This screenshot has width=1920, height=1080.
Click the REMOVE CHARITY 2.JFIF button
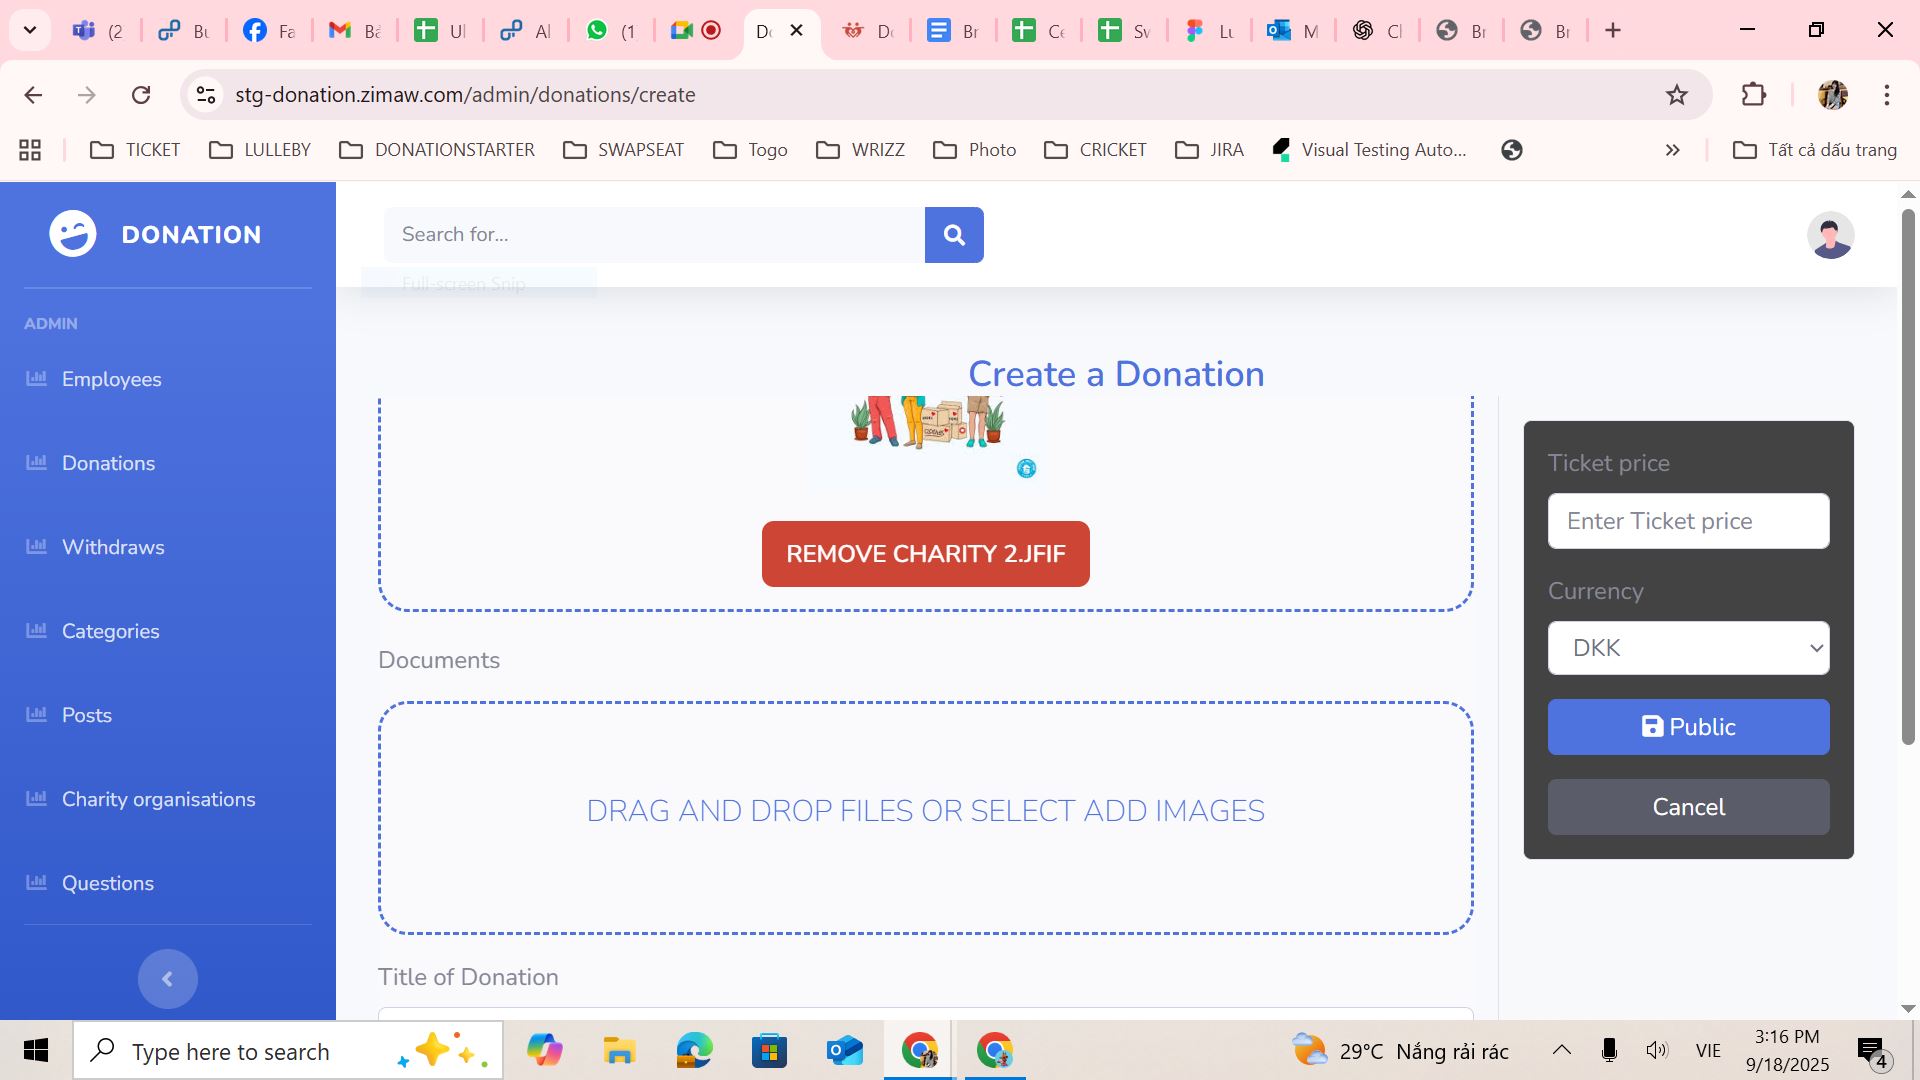pyautogui.click(x=925, y=553)
